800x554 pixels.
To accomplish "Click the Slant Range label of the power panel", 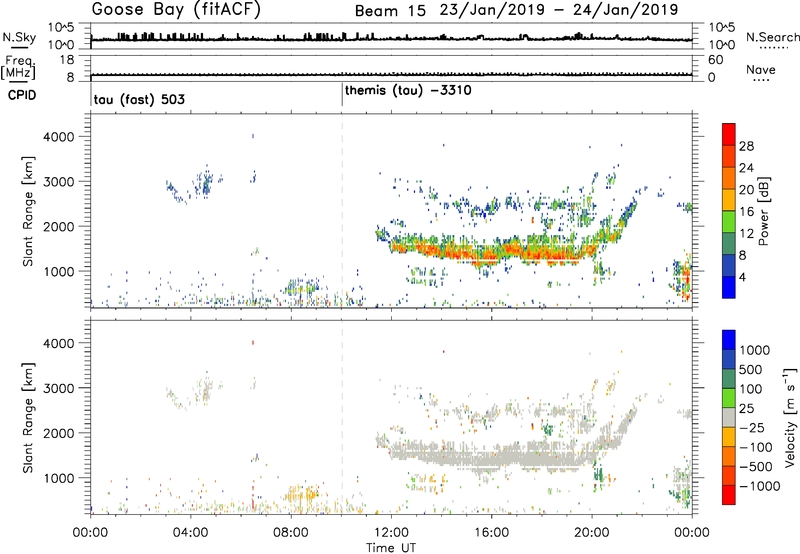I will point(28,211).
